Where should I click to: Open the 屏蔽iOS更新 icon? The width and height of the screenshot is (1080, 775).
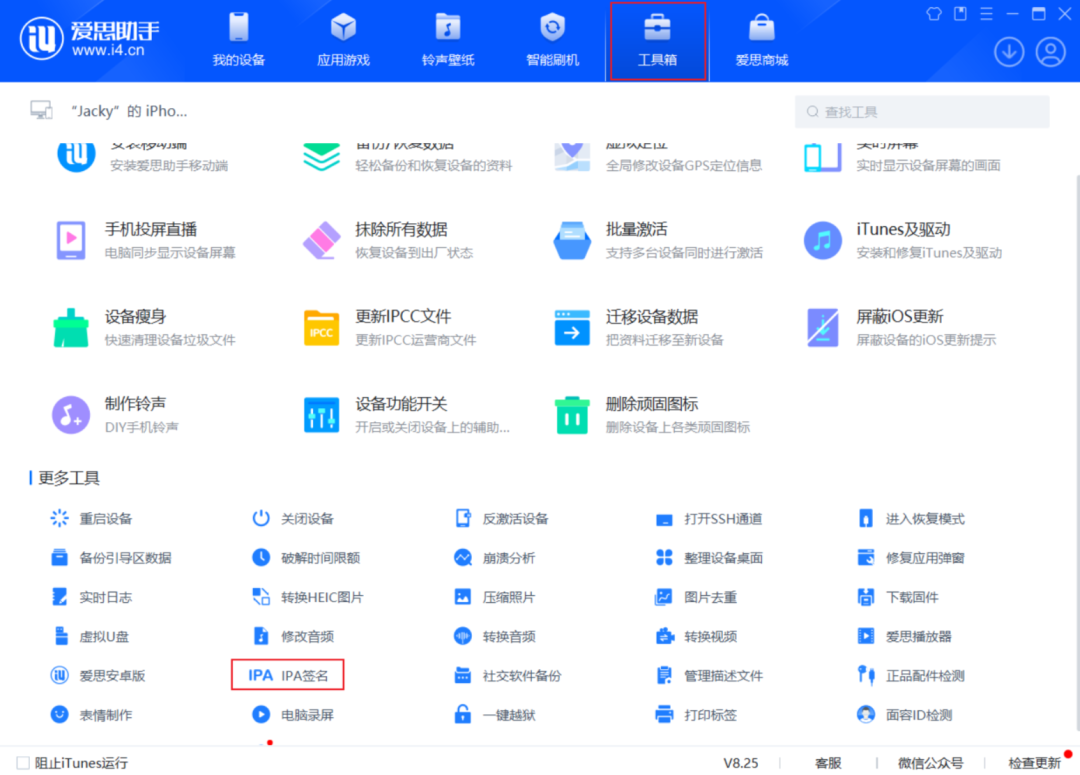(x=822, y=328)
